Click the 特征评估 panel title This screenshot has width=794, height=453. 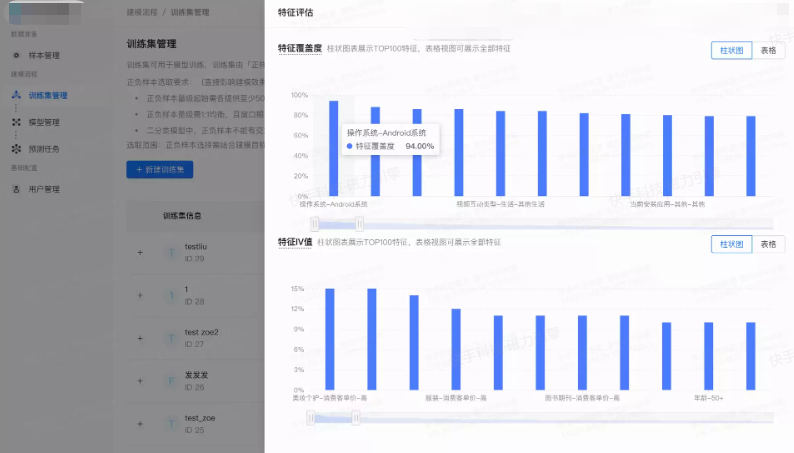295,12
